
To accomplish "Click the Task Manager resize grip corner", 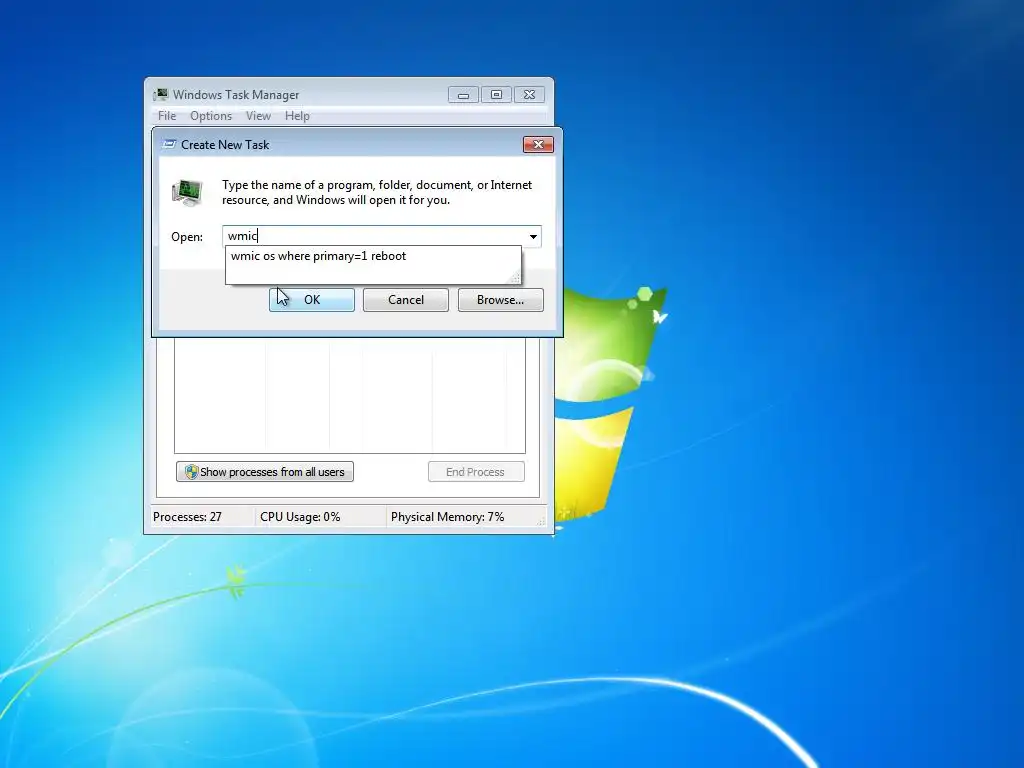I will (541, 520).
